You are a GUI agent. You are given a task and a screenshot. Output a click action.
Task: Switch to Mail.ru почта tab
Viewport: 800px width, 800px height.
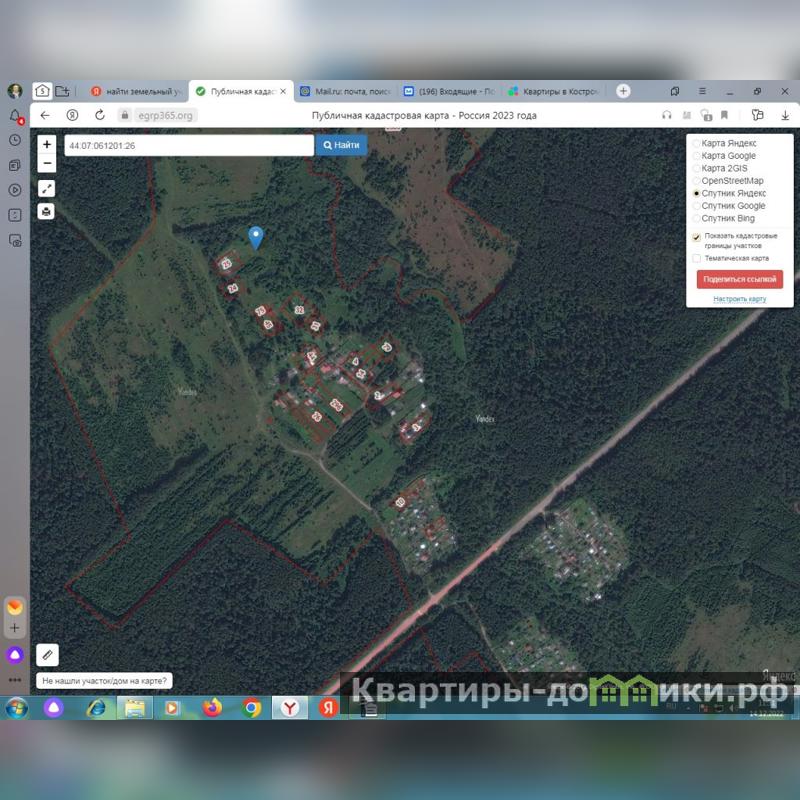[345, 91]
